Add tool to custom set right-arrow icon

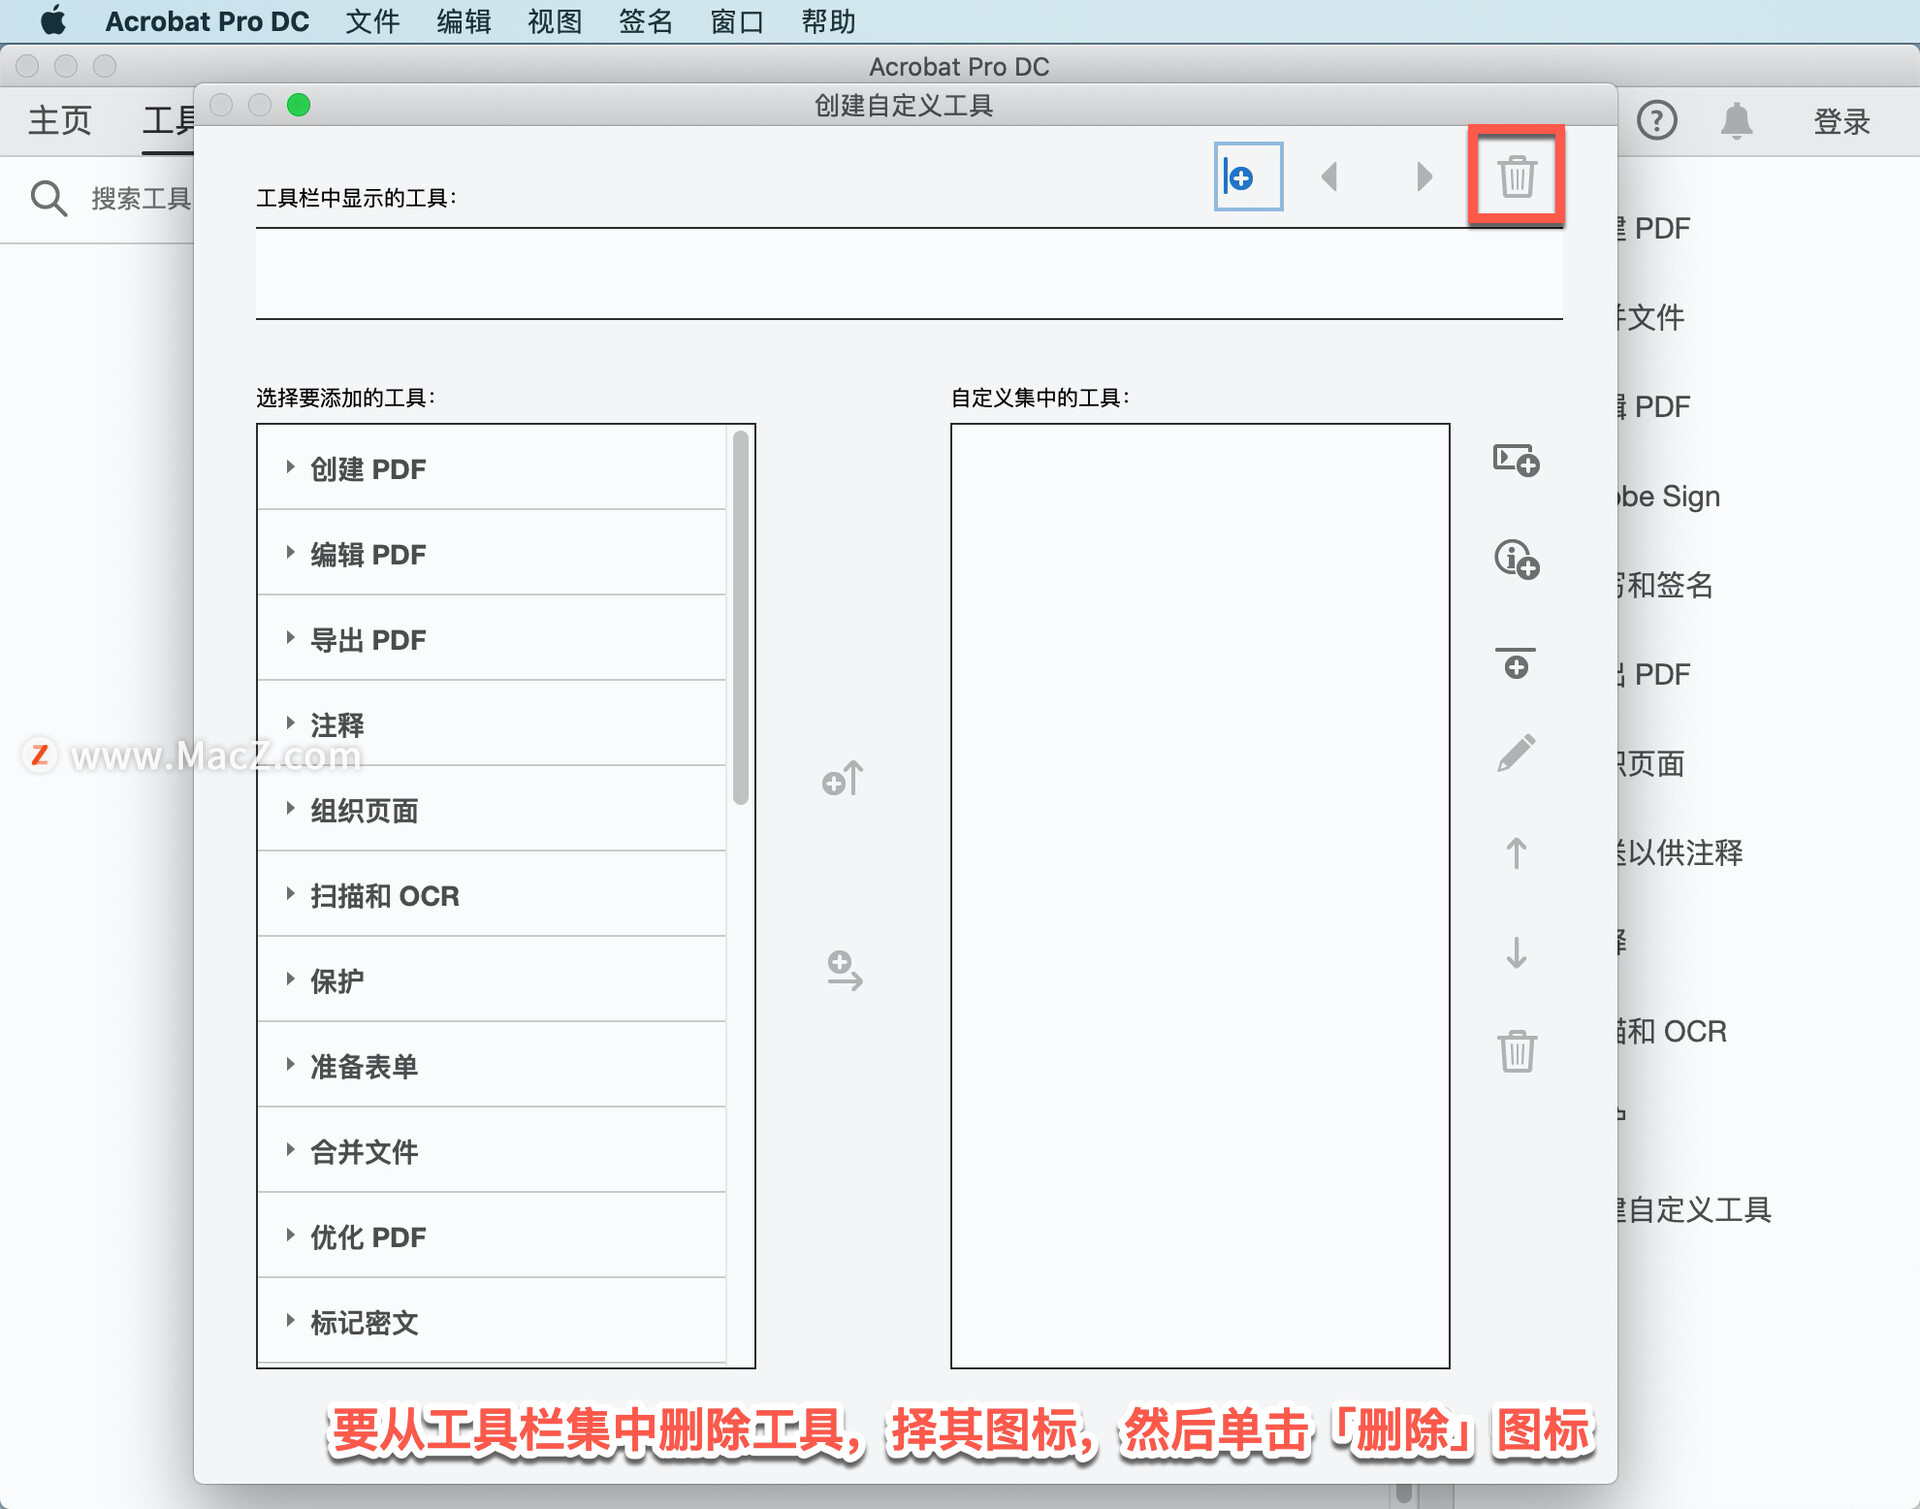click(844, 970)
